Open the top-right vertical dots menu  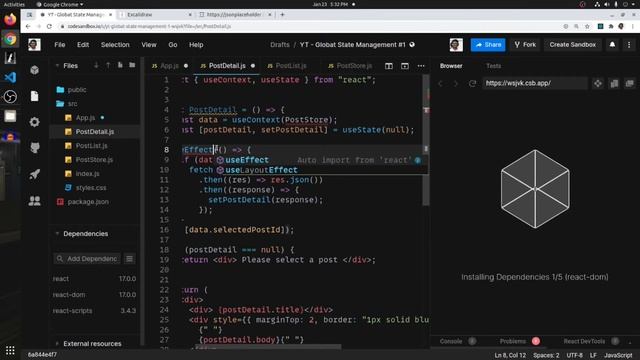pyautogui.click(x=629, y=44)
